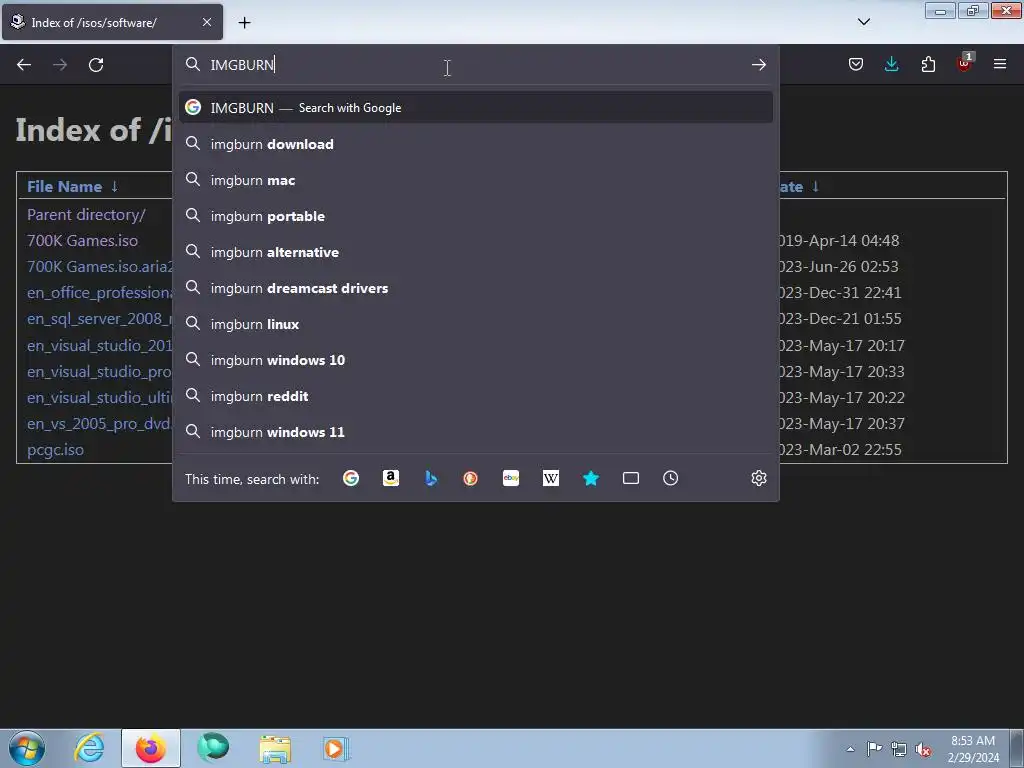Open the en_visual_studio_201 file link
Screen dimensions: 1024x768
100,345
